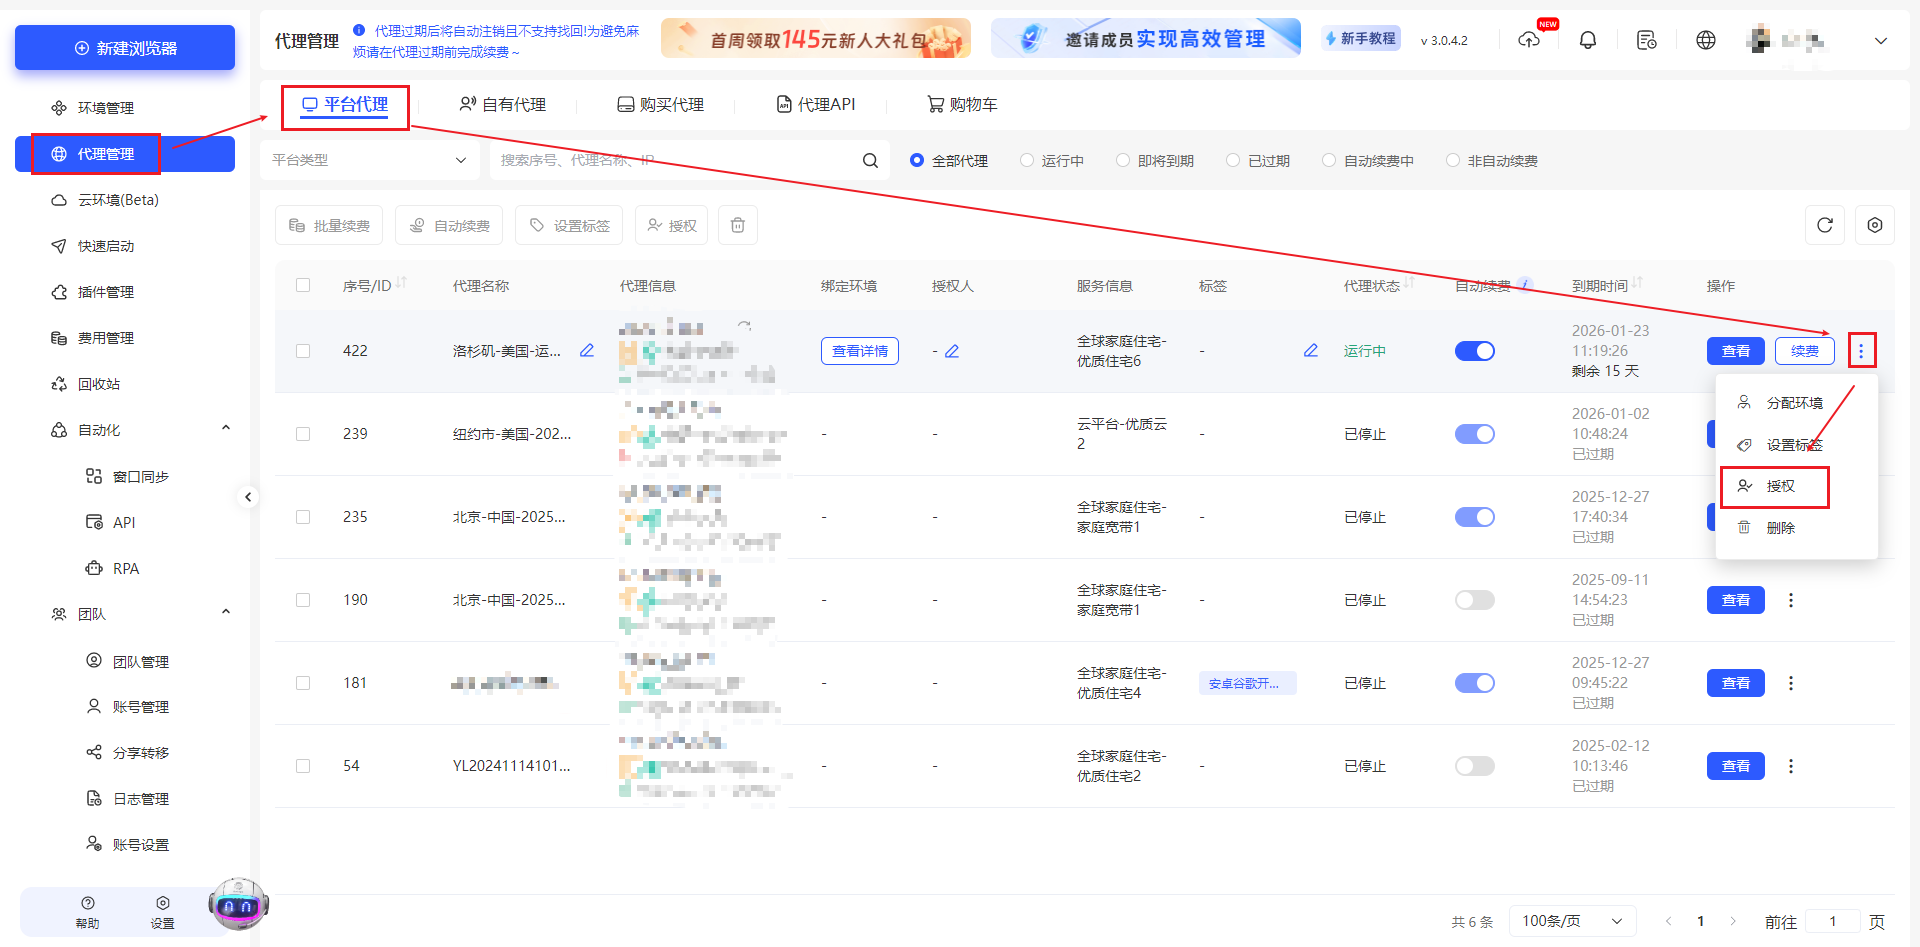1920x947 pixels.
Task: Click the notification bell icon
Action: [x=1587, y=39]
